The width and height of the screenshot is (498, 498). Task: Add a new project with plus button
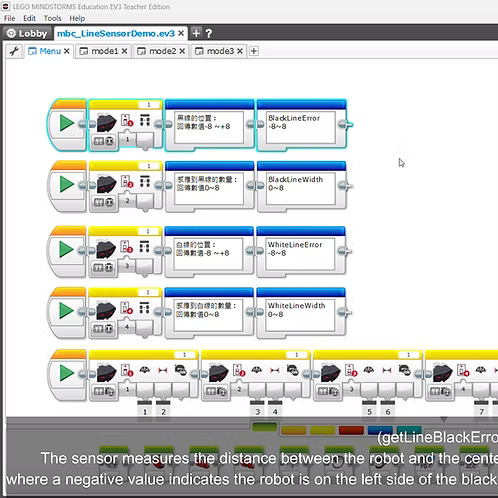(x=196, y=33)
